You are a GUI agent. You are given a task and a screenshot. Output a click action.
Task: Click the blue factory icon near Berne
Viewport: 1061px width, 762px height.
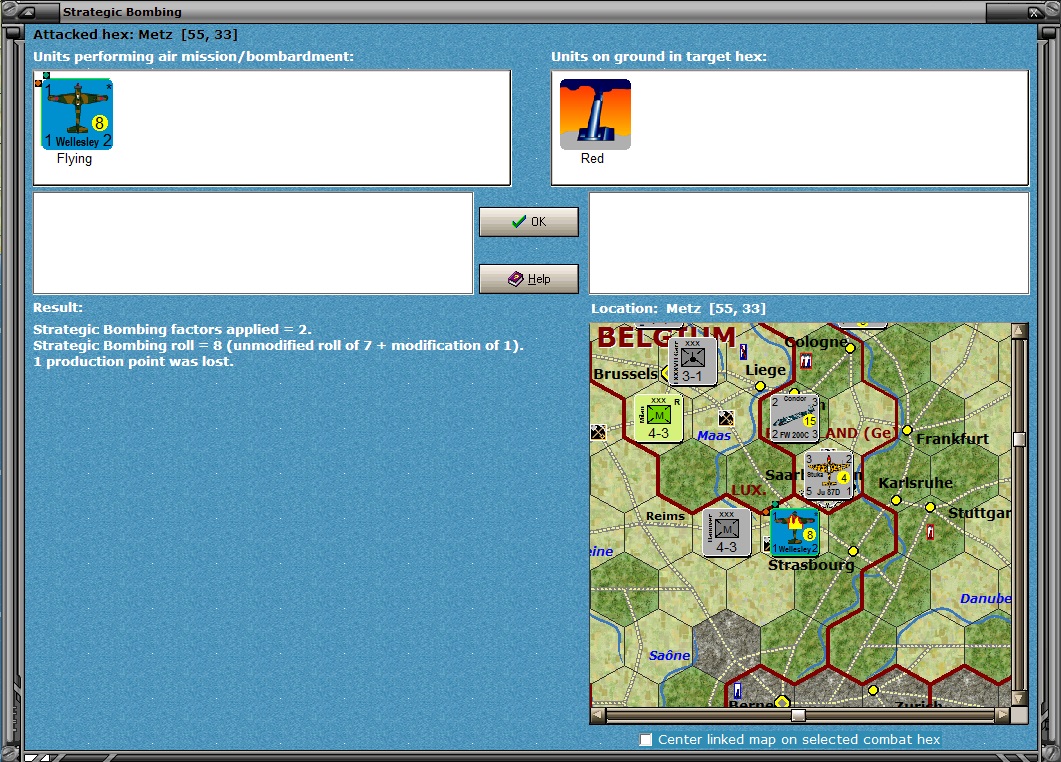[x=738, y=690]
